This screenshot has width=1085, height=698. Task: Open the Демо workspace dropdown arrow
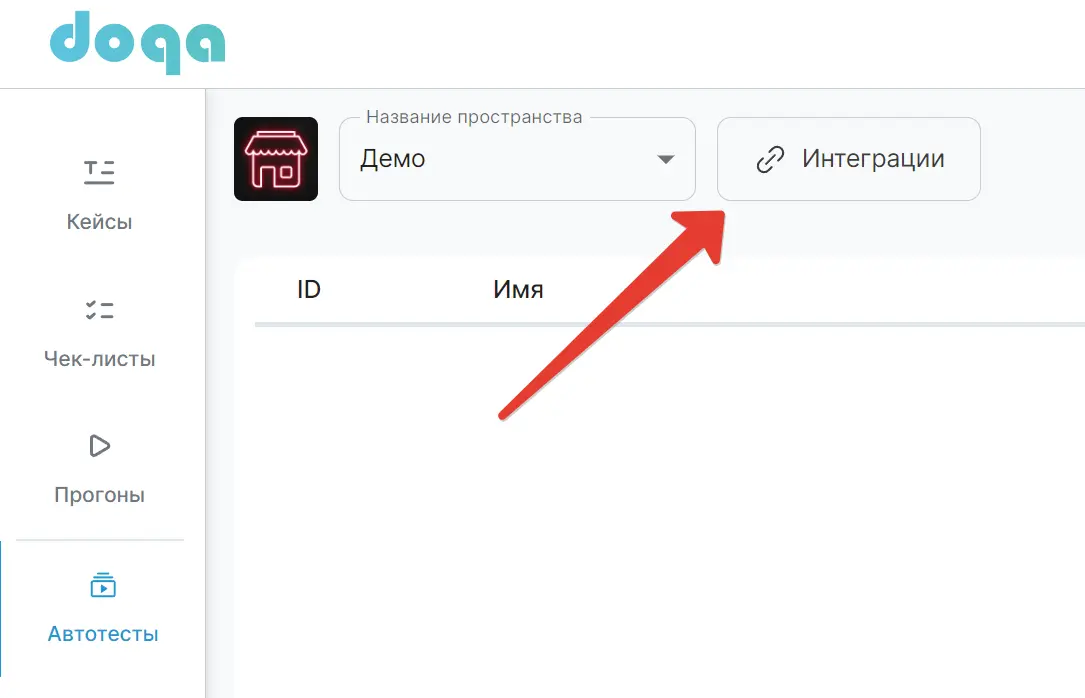point(665,159)
